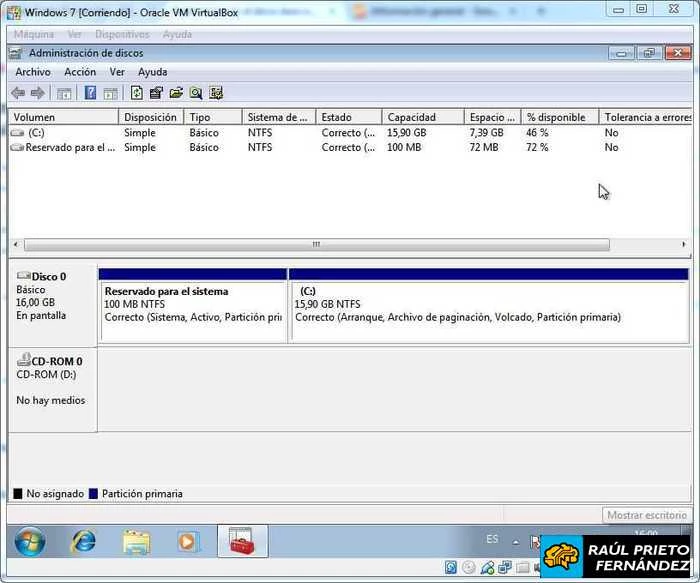Sort by the Disposición column header
Viewport: 700px width, 583px height.
point(151,117)
